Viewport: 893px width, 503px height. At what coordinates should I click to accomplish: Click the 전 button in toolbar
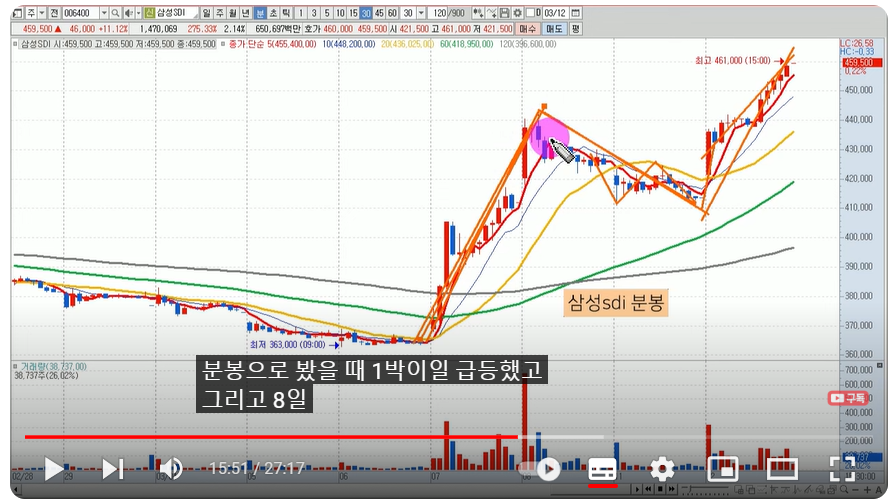pos(54,13)
